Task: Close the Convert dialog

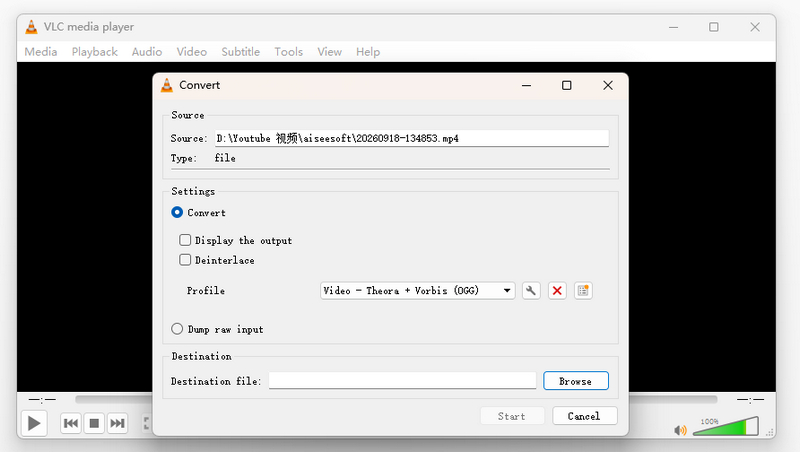Action: click(x=608, y=85)
